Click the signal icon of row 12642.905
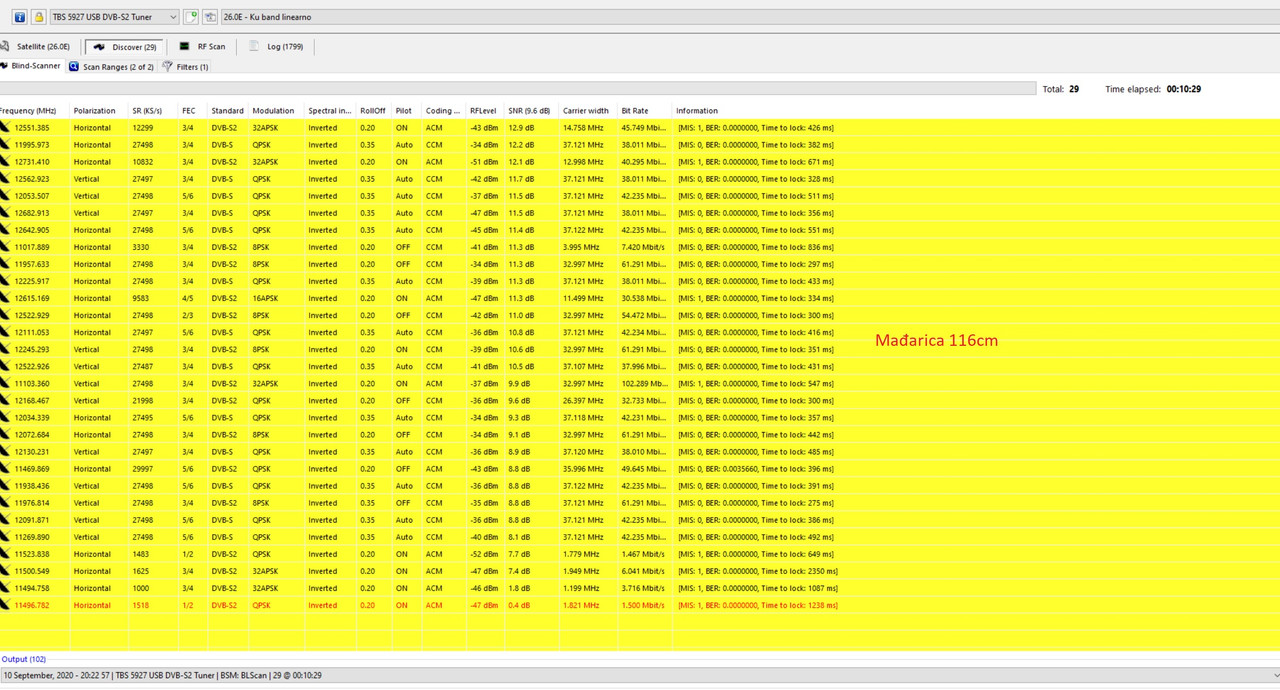Image resolution: width=1280 pixels, height=690 pixels. pyautogui.click(x=5, y=230)
